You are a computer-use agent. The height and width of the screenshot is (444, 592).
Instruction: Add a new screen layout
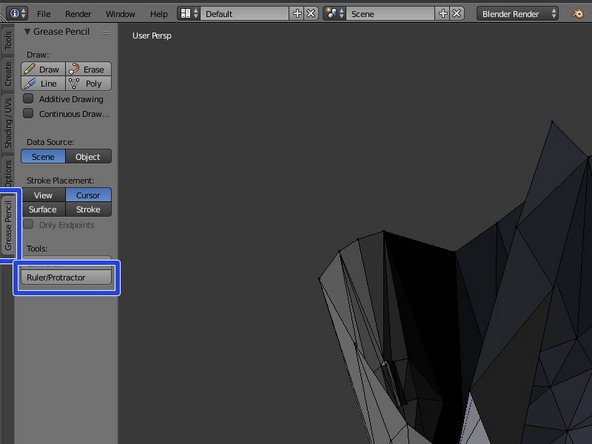pos(297,14)
